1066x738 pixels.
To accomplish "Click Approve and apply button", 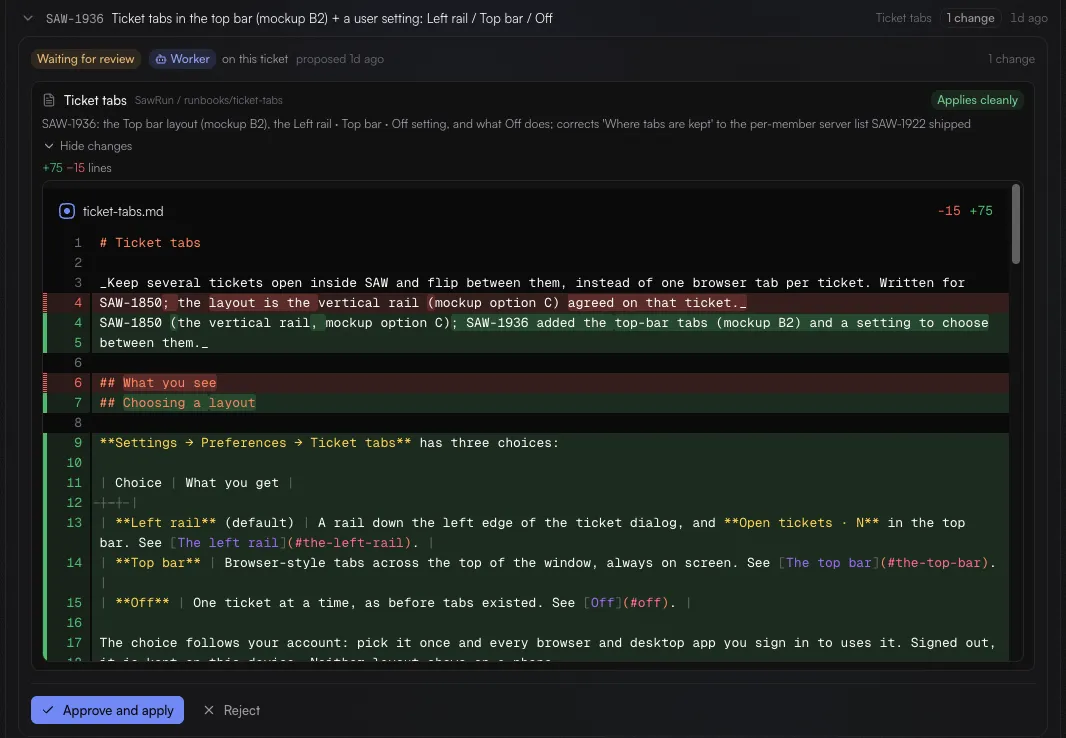I will point(107,710).
